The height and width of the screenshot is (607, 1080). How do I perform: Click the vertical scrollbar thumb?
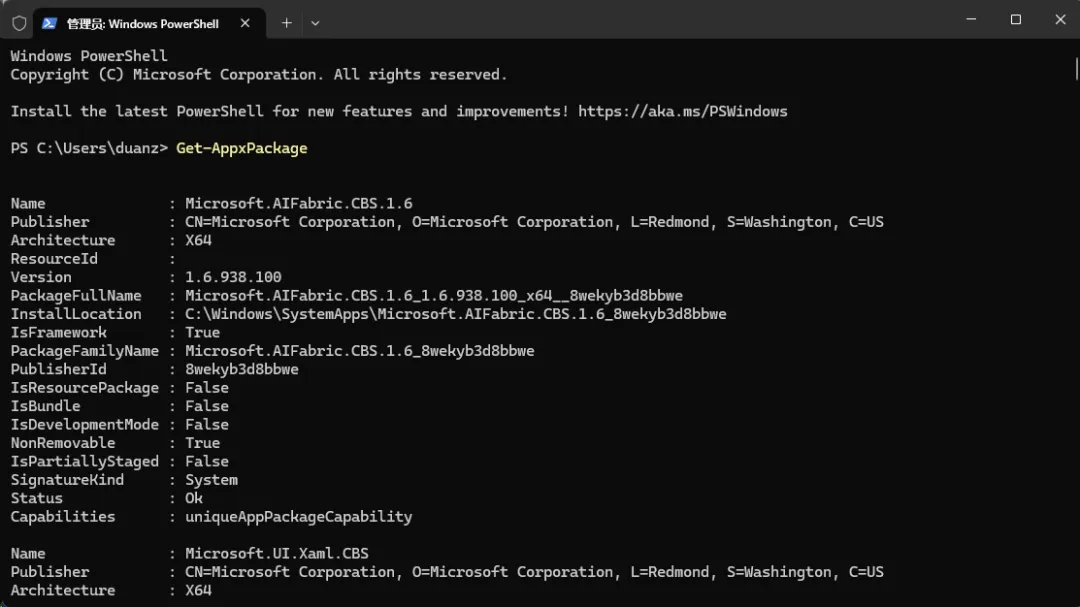[1077, 70]
